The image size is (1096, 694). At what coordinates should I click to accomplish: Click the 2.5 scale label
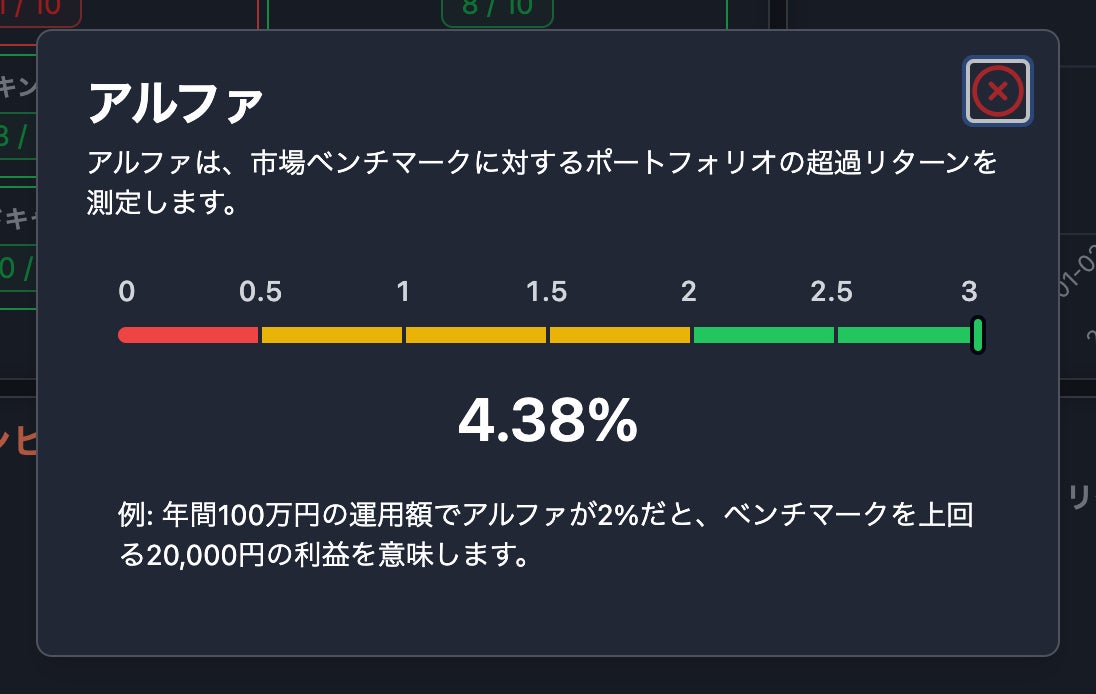coord(832,292)
